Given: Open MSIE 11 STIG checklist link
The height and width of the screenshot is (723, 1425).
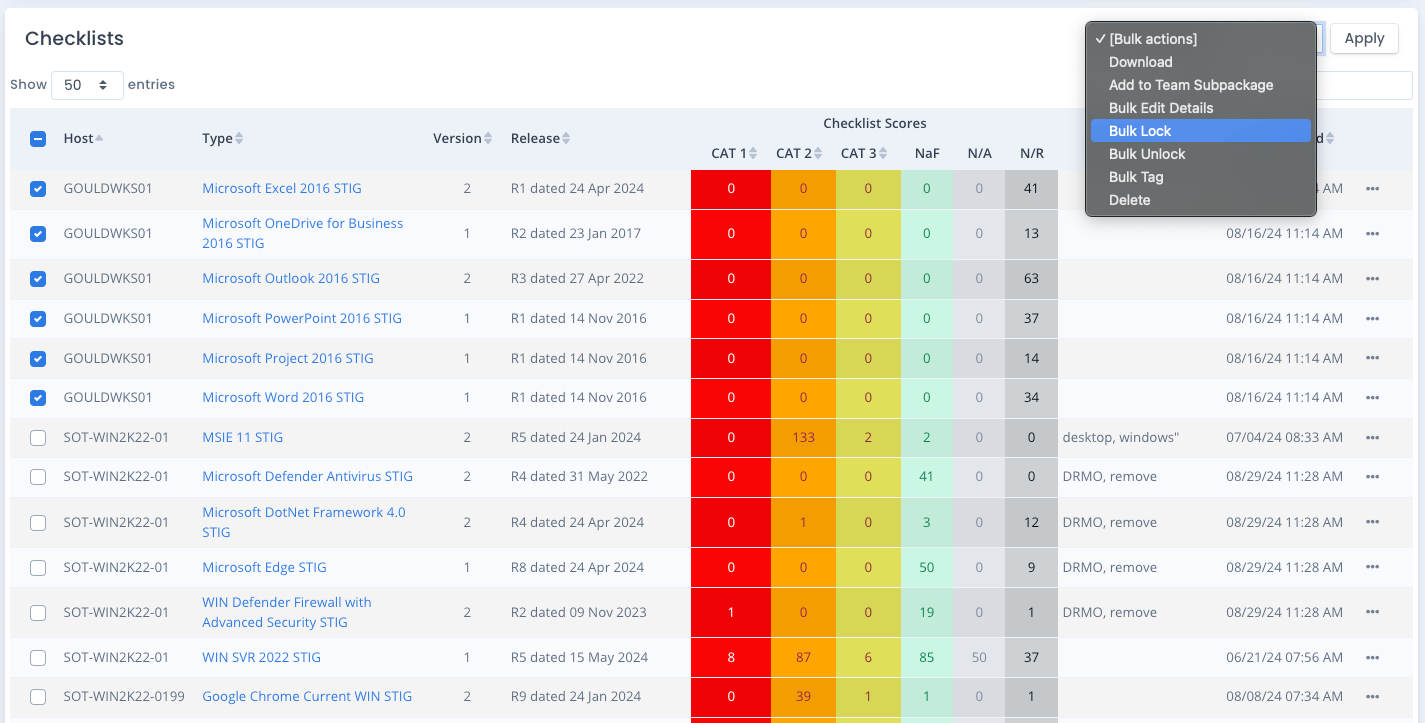Looking at the screenshot, I should (x=243, y=437).
